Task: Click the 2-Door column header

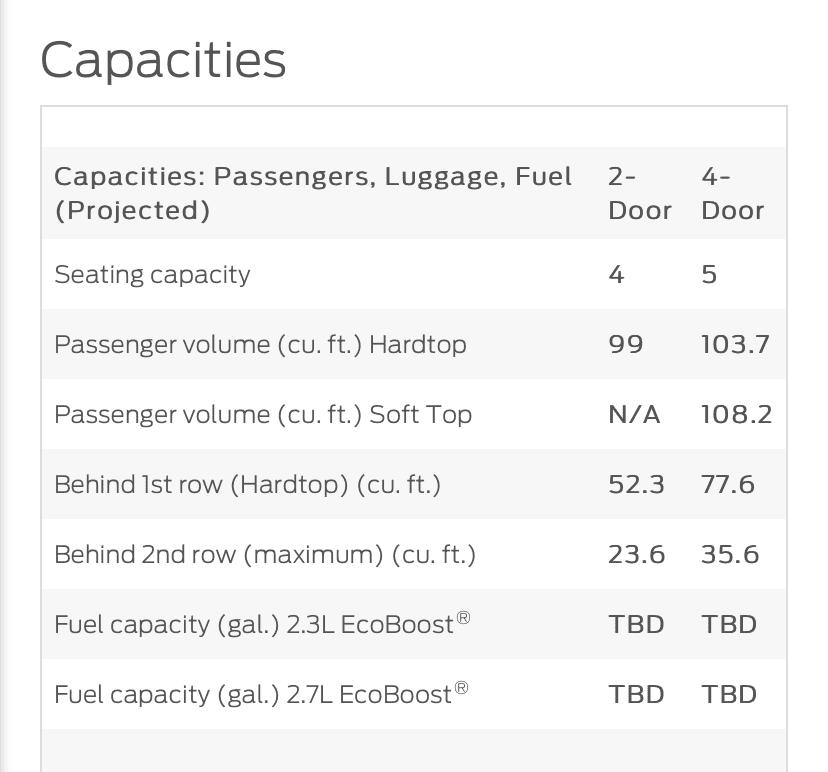Action: click(x=639, y=193)
